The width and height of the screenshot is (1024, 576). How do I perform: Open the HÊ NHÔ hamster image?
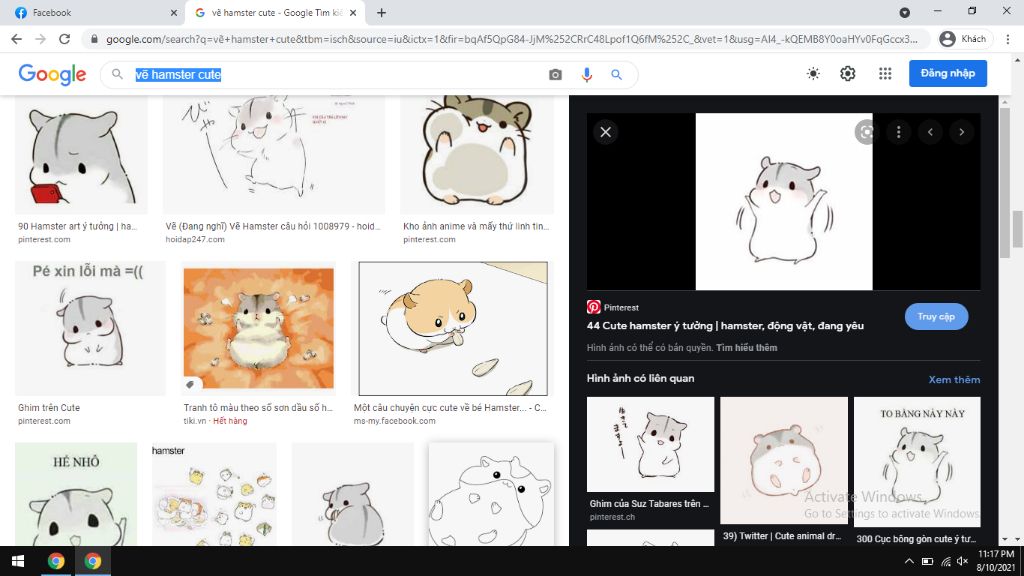point(76,494)
